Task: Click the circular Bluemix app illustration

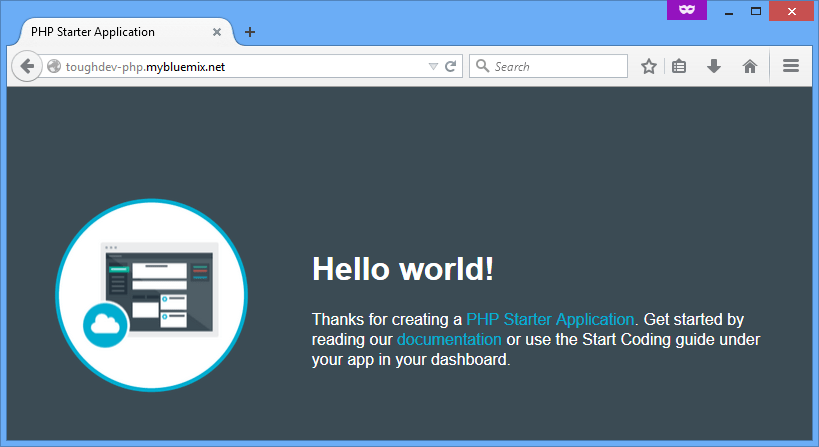Action: tap(151, 295)
